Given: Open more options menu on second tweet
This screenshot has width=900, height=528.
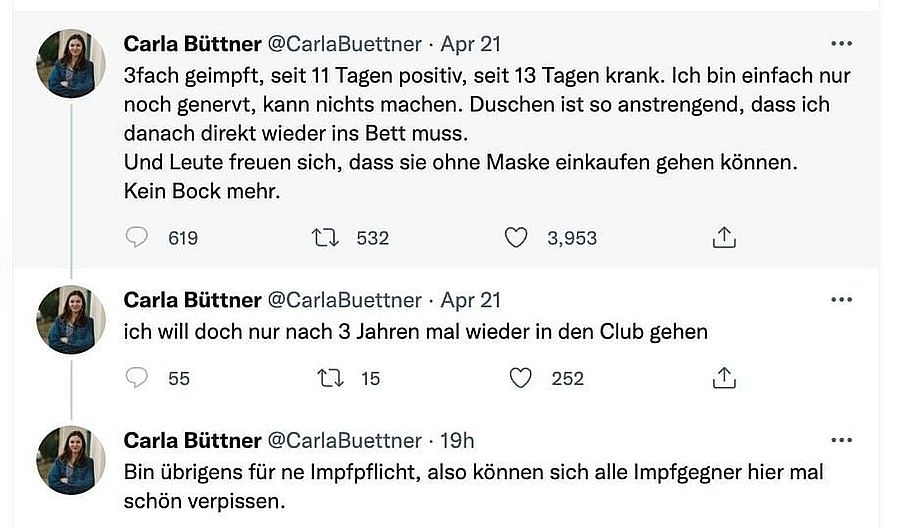Looking at the screenshot, I should click(x=841, y=300).
